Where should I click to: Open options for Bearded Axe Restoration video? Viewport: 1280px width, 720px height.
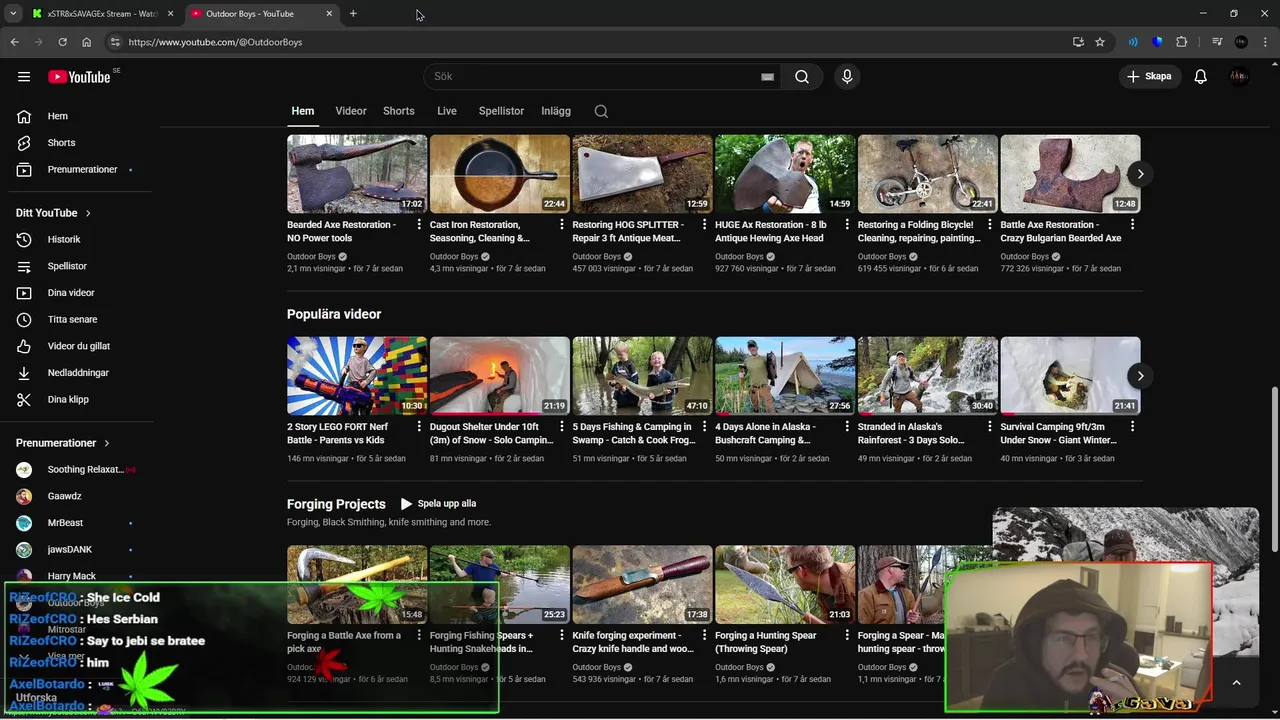click(x=419, y=225)
